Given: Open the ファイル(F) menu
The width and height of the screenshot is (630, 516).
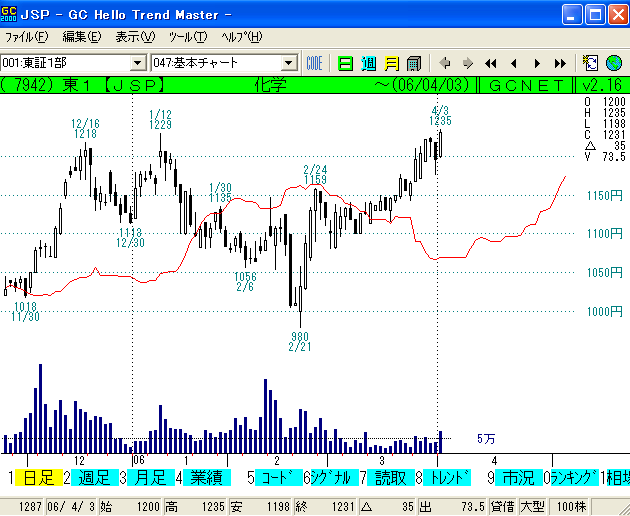Looking at the screenshot, I should (x=26, y=37).
